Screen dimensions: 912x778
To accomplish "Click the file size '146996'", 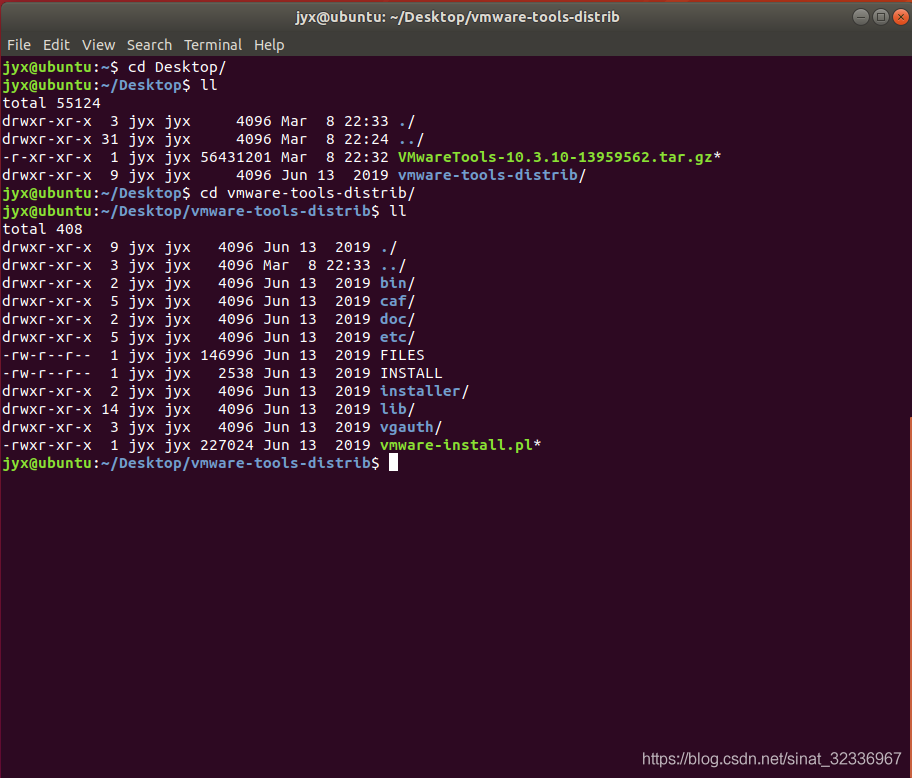I will click(x=227, y=355).
